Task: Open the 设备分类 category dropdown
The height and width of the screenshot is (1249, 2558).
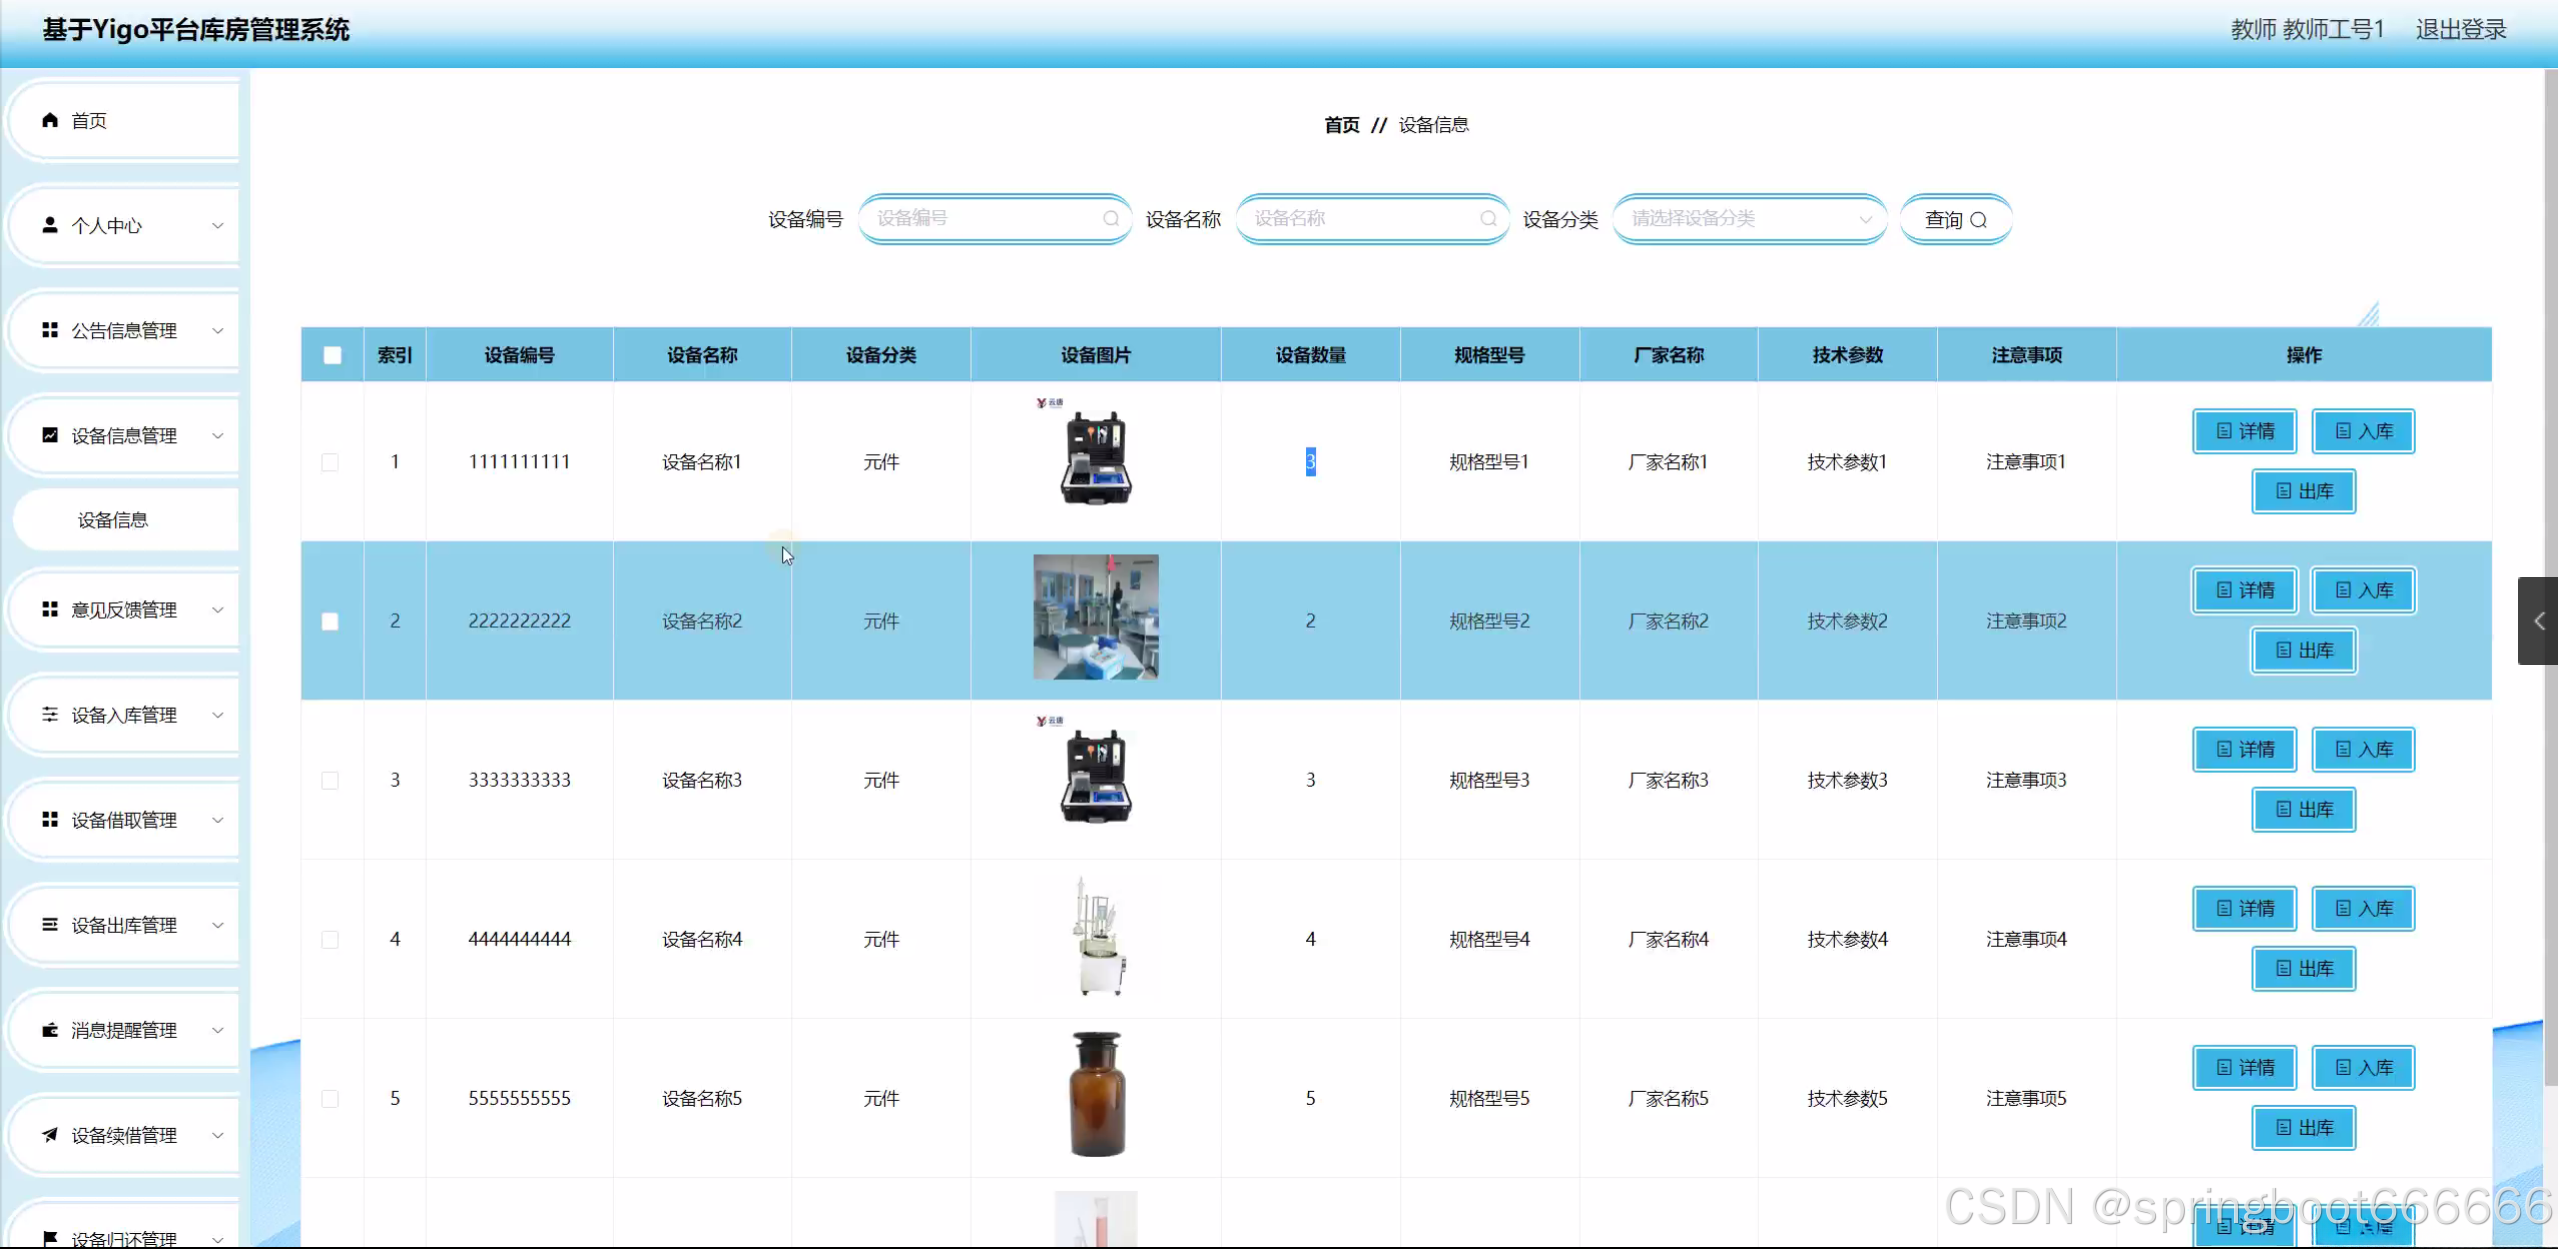Action: [x=1748, y=219]
